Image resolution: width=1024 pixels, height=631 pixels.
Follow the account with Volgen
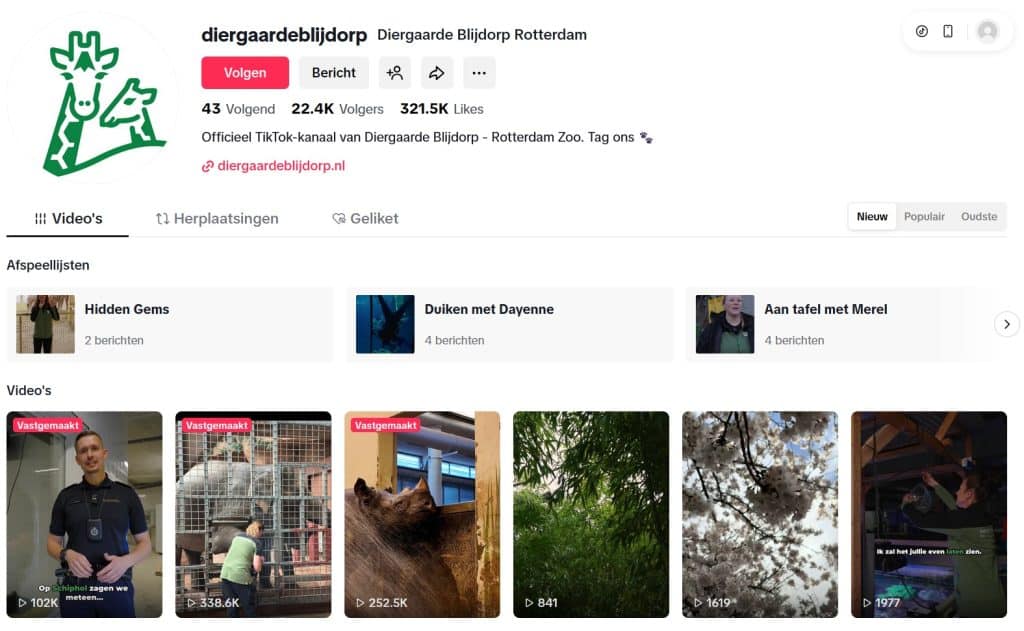[245, 73]
